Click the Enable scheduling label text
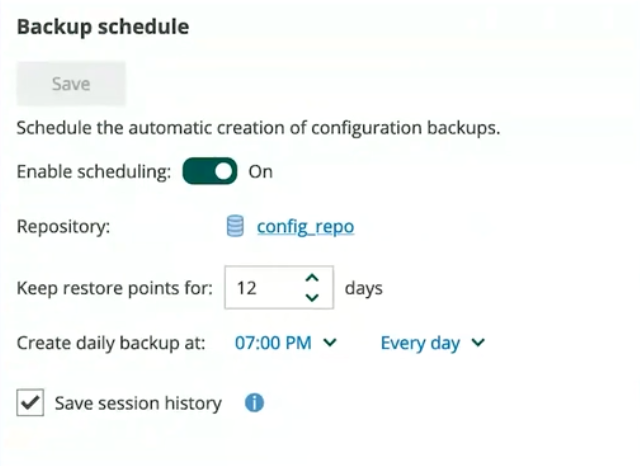 (93, 172)
